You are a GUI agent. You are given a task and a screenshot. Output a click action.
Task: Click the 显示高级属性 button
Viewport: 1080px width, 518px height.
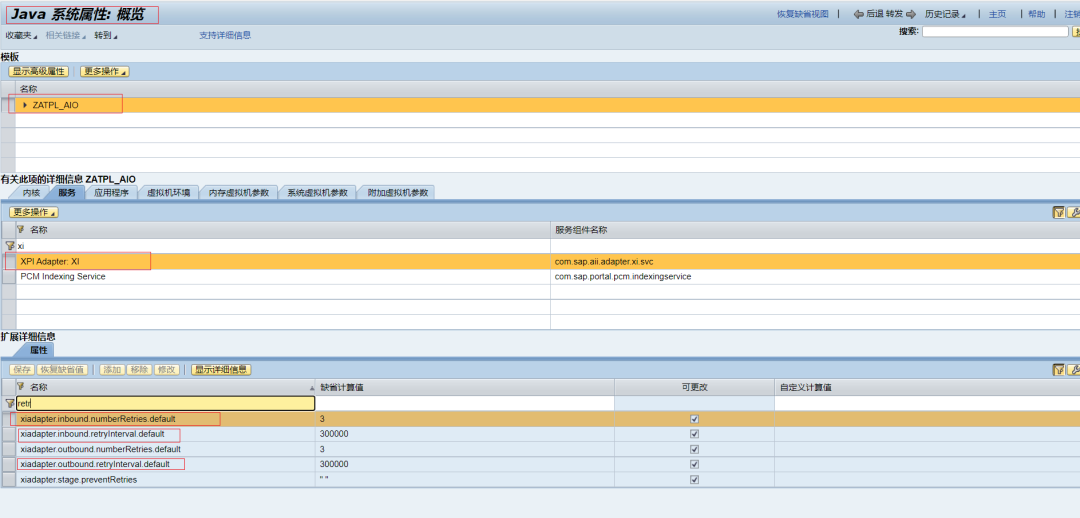(39, 71)
